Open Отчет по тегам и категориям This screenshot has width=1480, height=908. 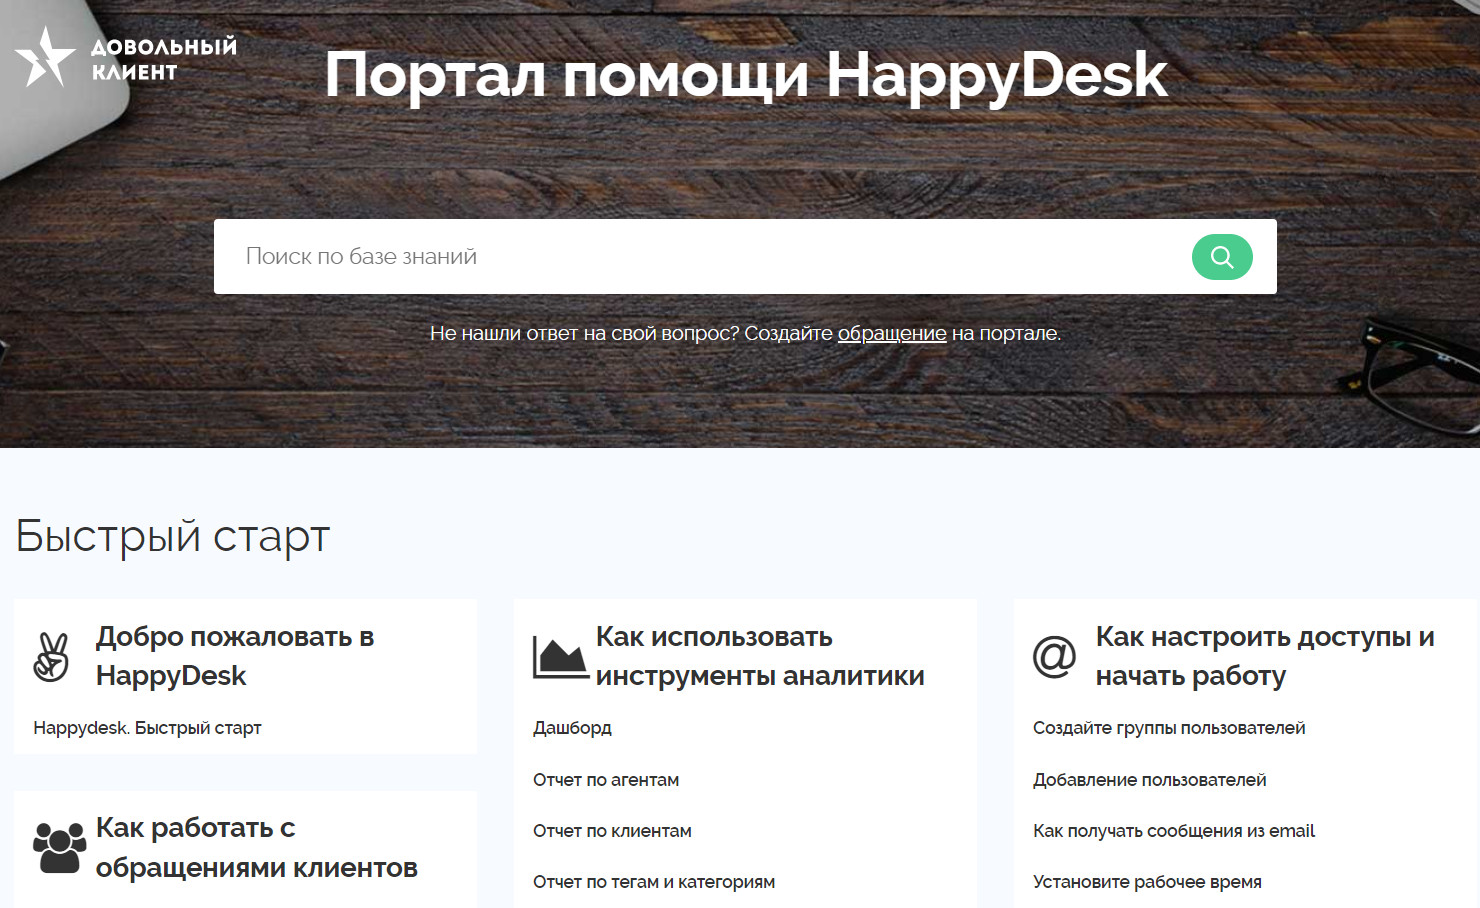(654, 882)
